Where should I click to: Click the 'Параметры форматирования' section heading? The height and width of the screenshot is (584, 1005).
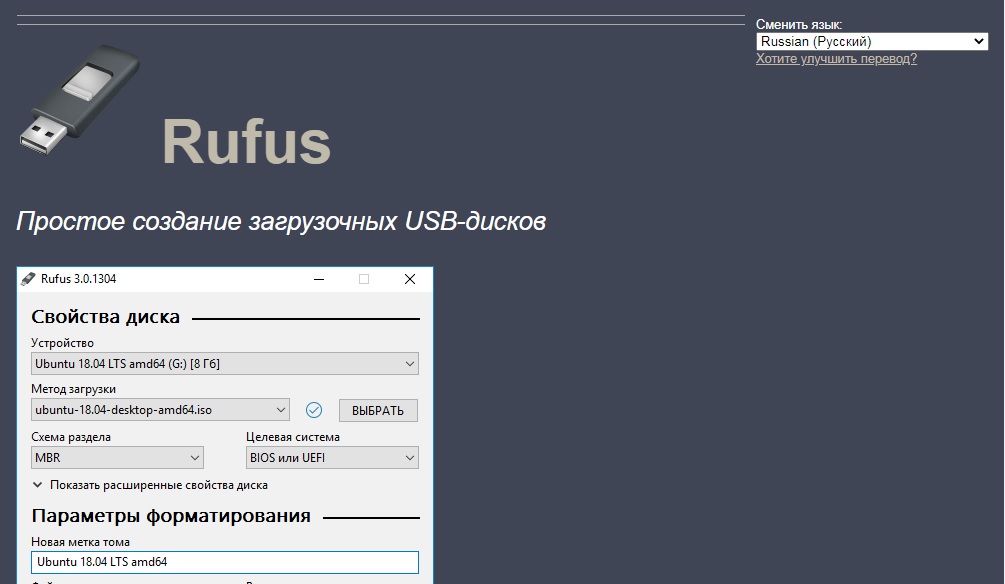170,516
